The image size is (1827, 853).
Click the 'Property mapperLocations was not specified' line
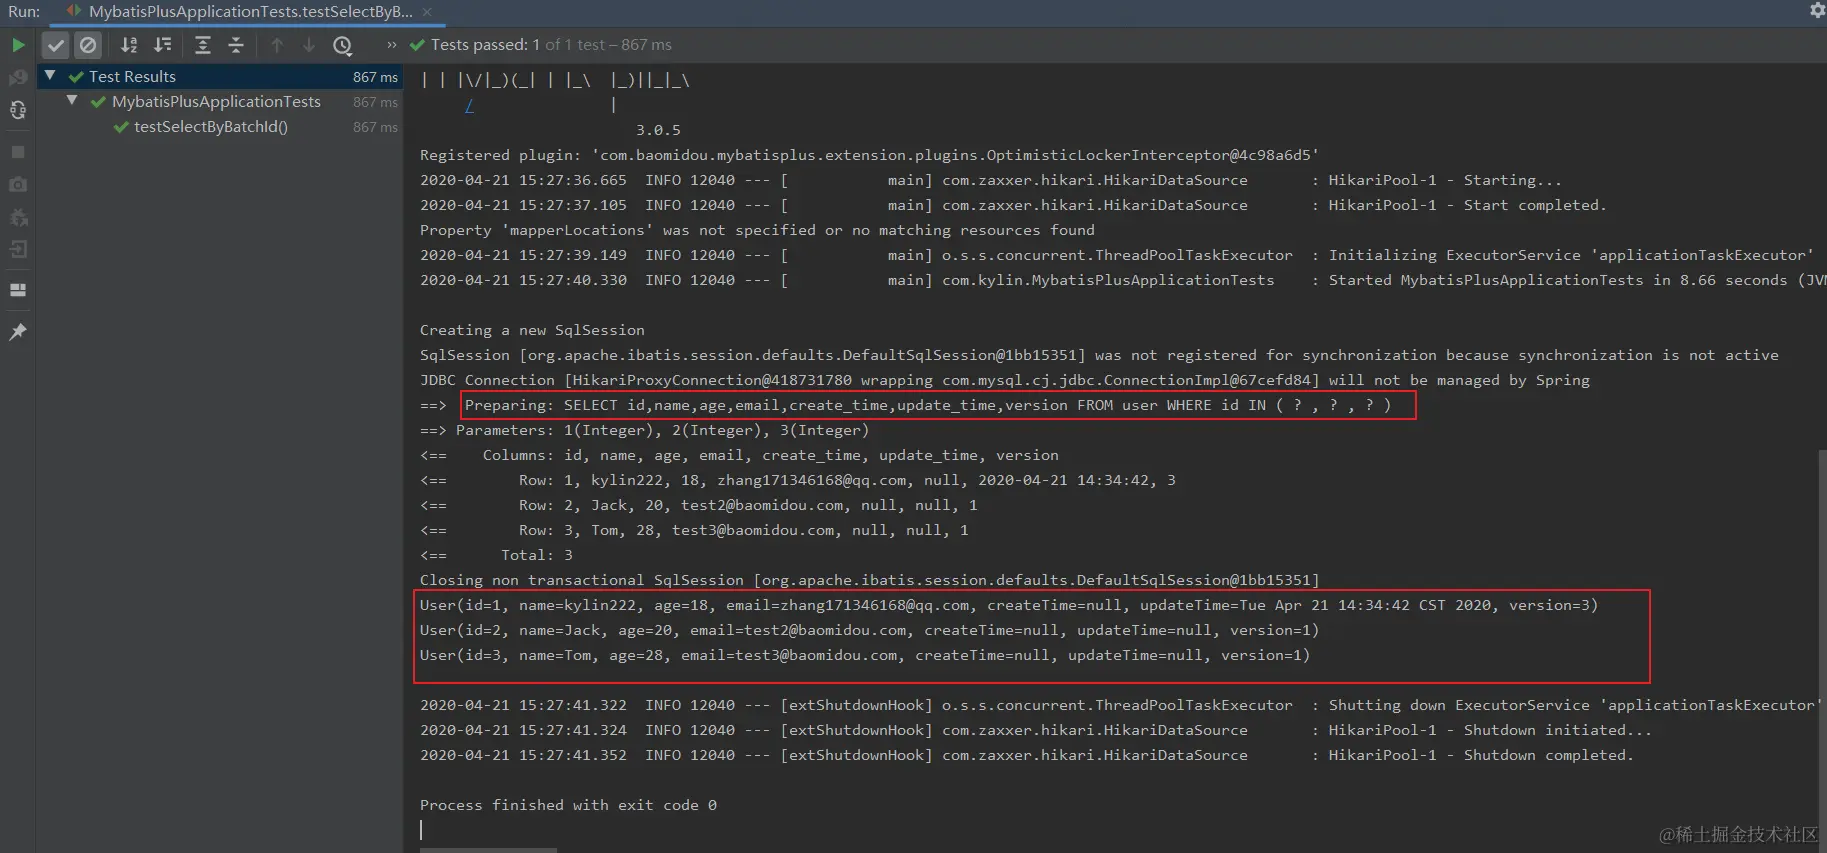[x=757, y=230]
